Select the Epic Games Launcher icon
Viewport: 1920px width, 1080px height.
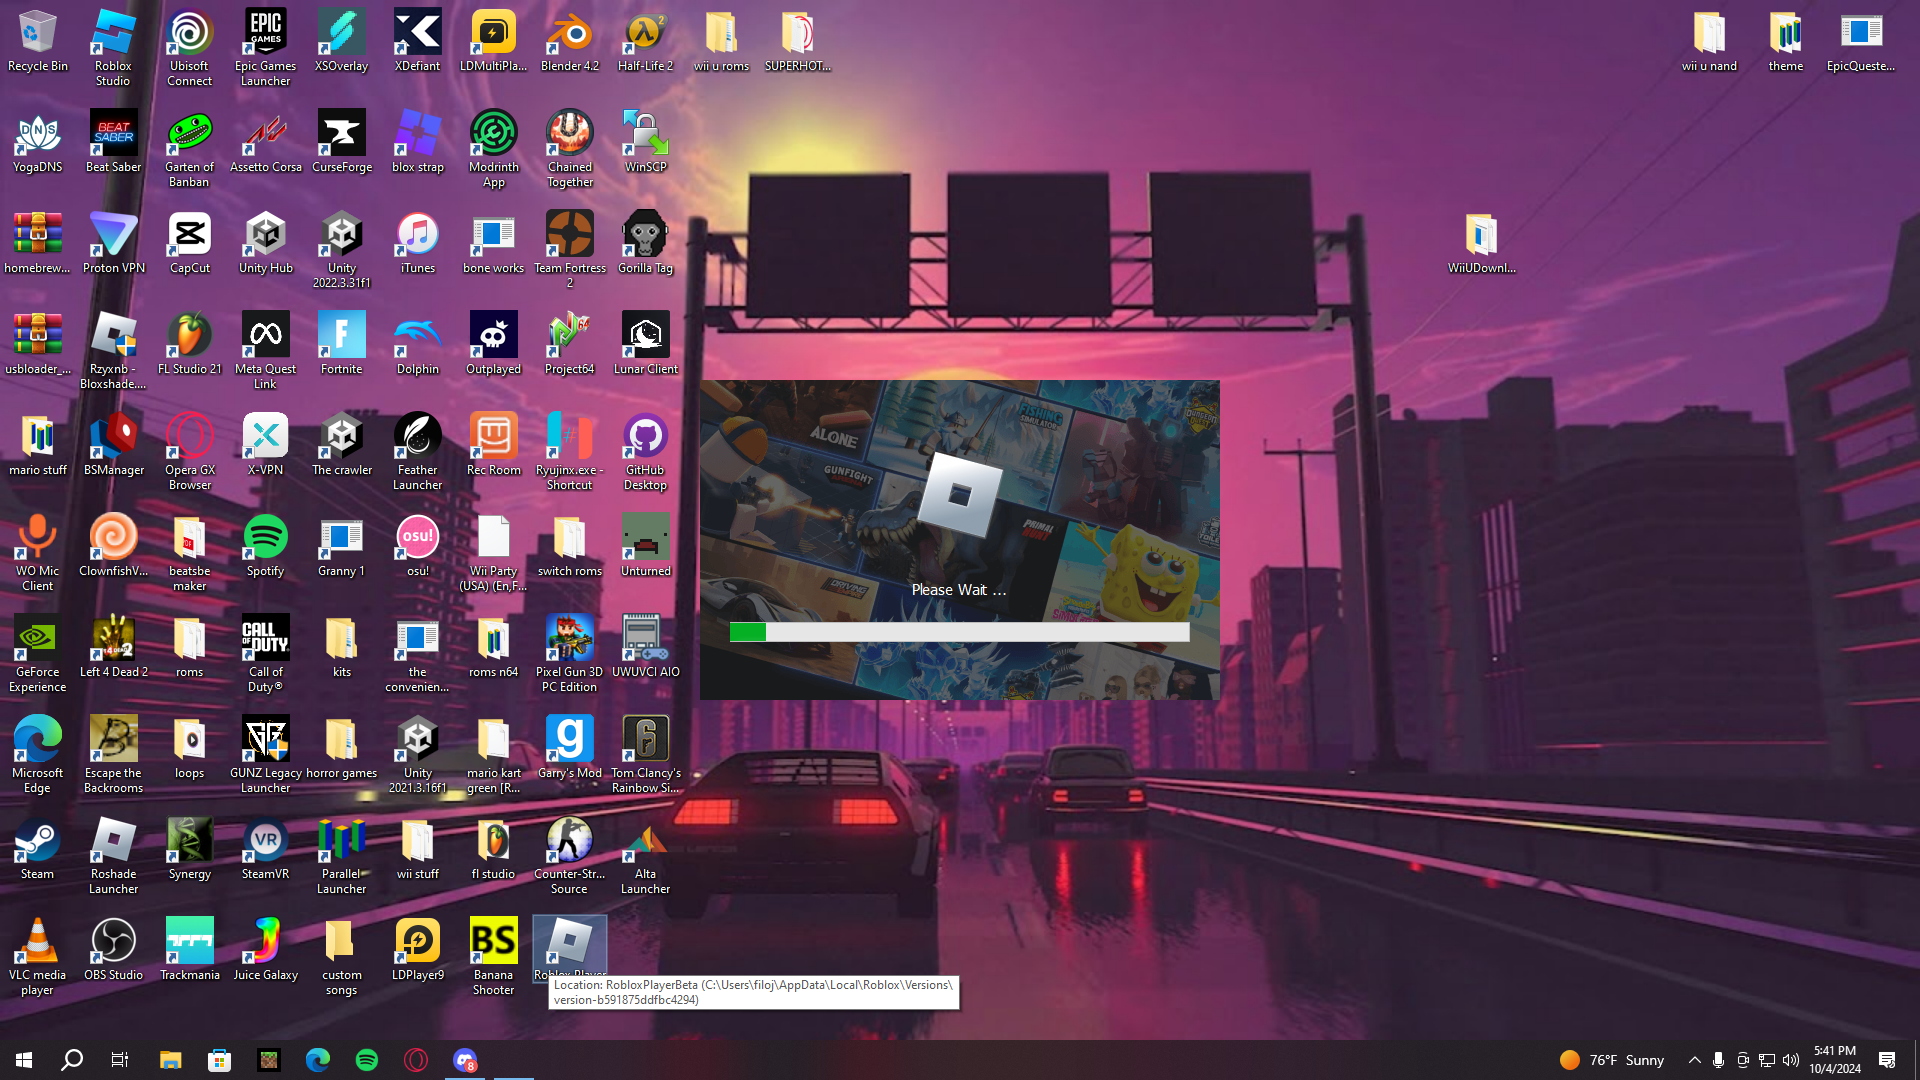click(x=266, y=49)
